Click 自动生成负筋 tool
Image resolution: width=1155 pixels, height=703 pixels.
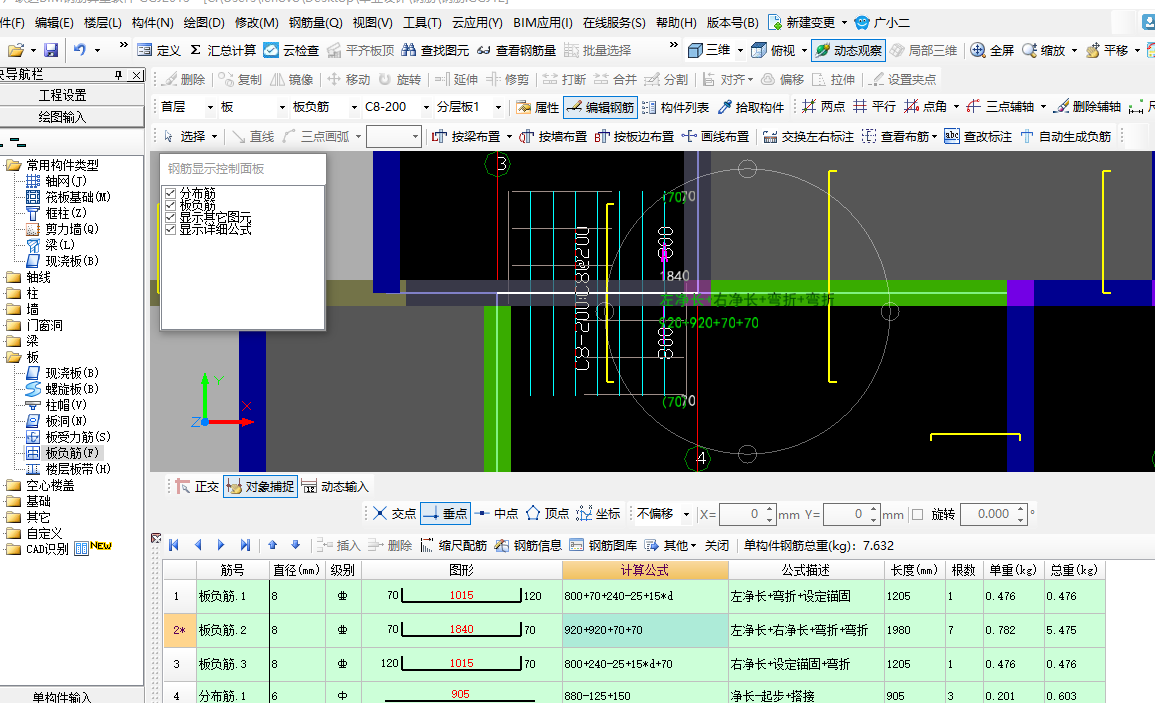click(x=1066, y=136)
